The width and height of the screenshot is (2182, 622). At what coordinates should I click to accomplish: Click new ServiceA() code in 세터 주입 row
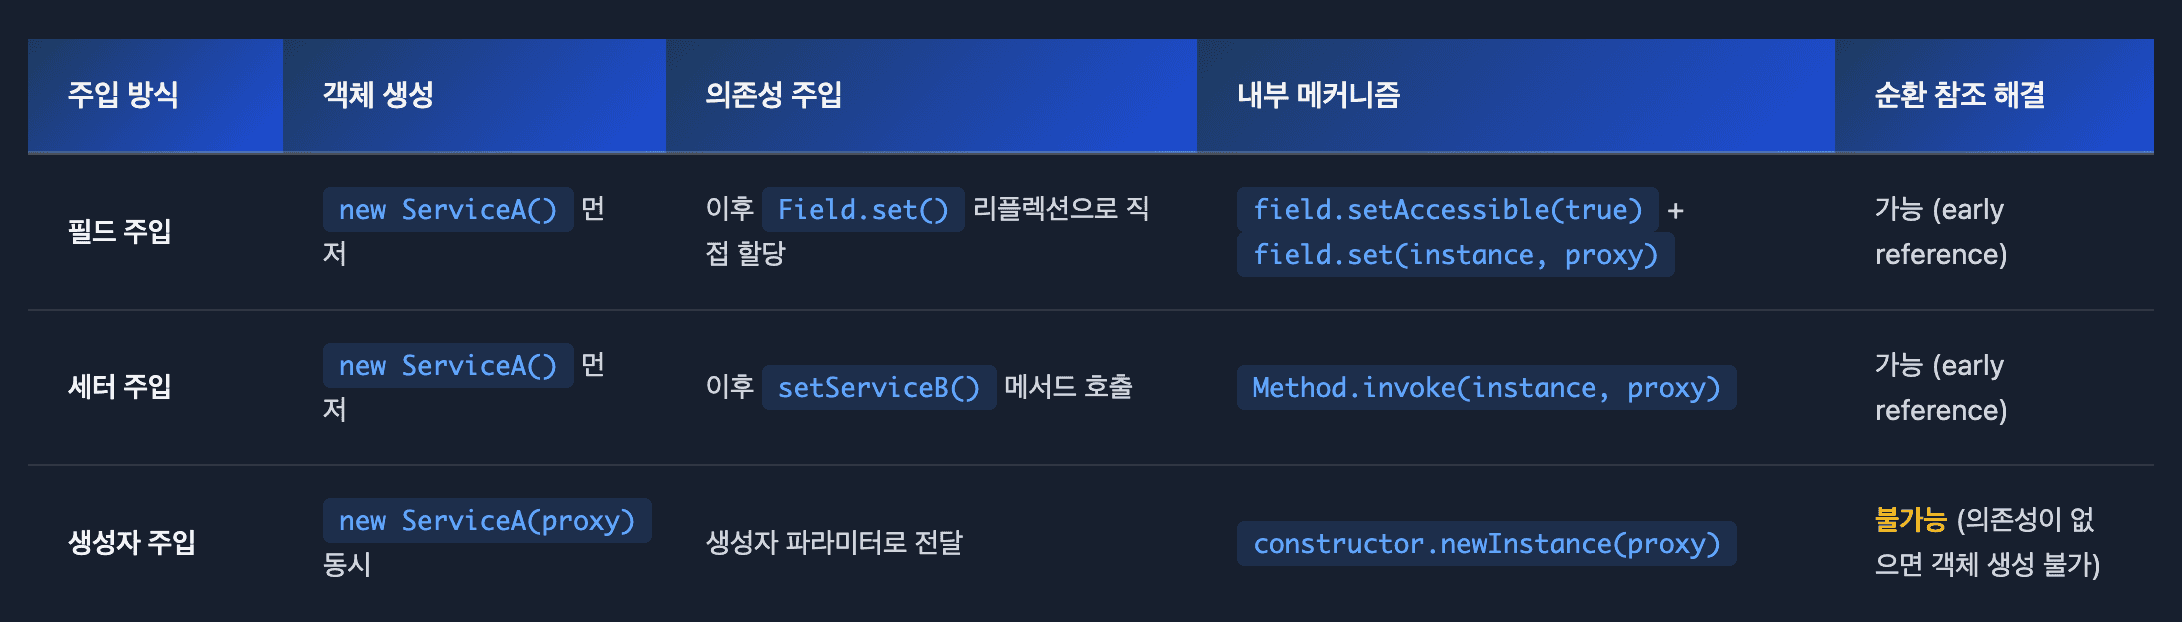[x=447, y=366]
